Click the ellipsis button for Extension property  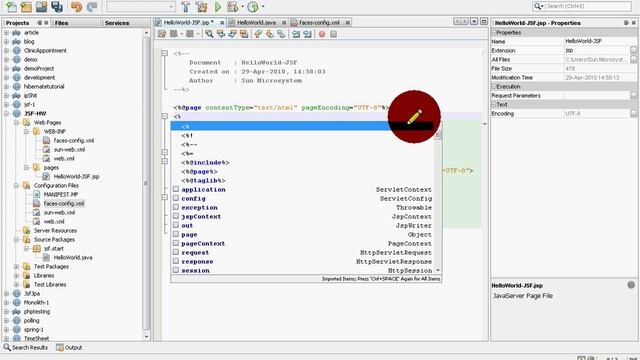coord(633,50)
